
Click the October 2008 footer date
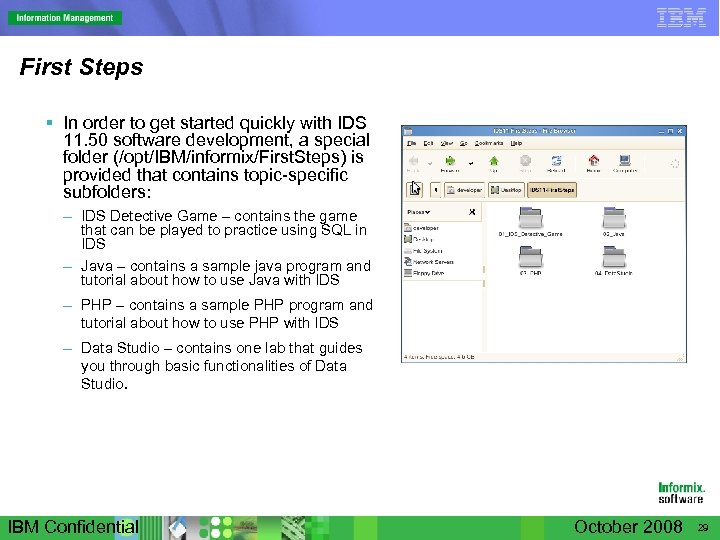click(628, 527)
